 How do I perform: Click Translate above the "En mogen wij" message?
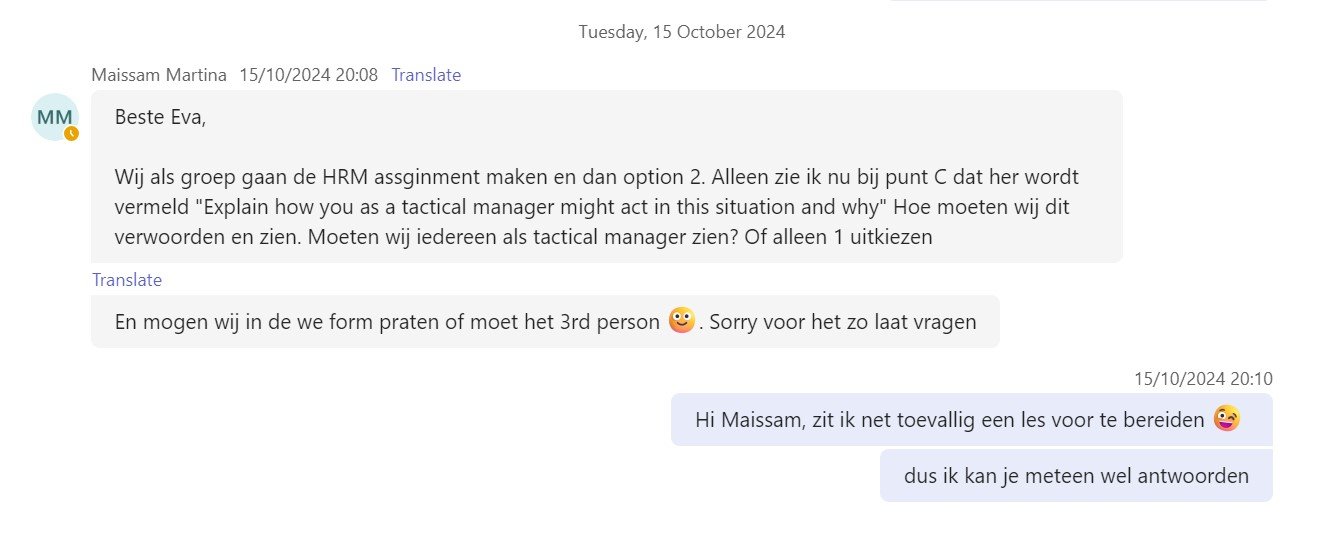[127, 280]
